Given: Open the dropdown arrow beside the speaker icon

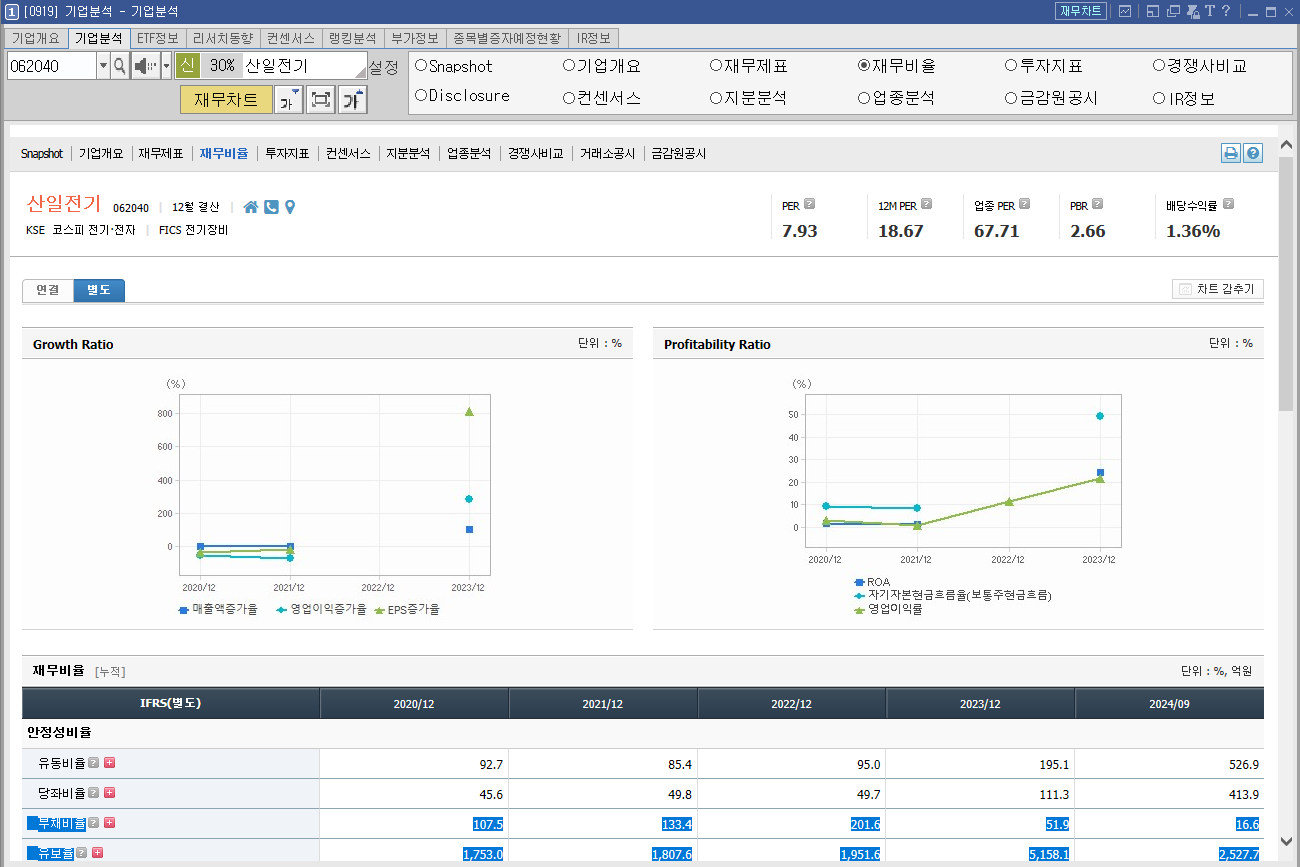Looking at the screenshot, I should click(x=166, y=66).
